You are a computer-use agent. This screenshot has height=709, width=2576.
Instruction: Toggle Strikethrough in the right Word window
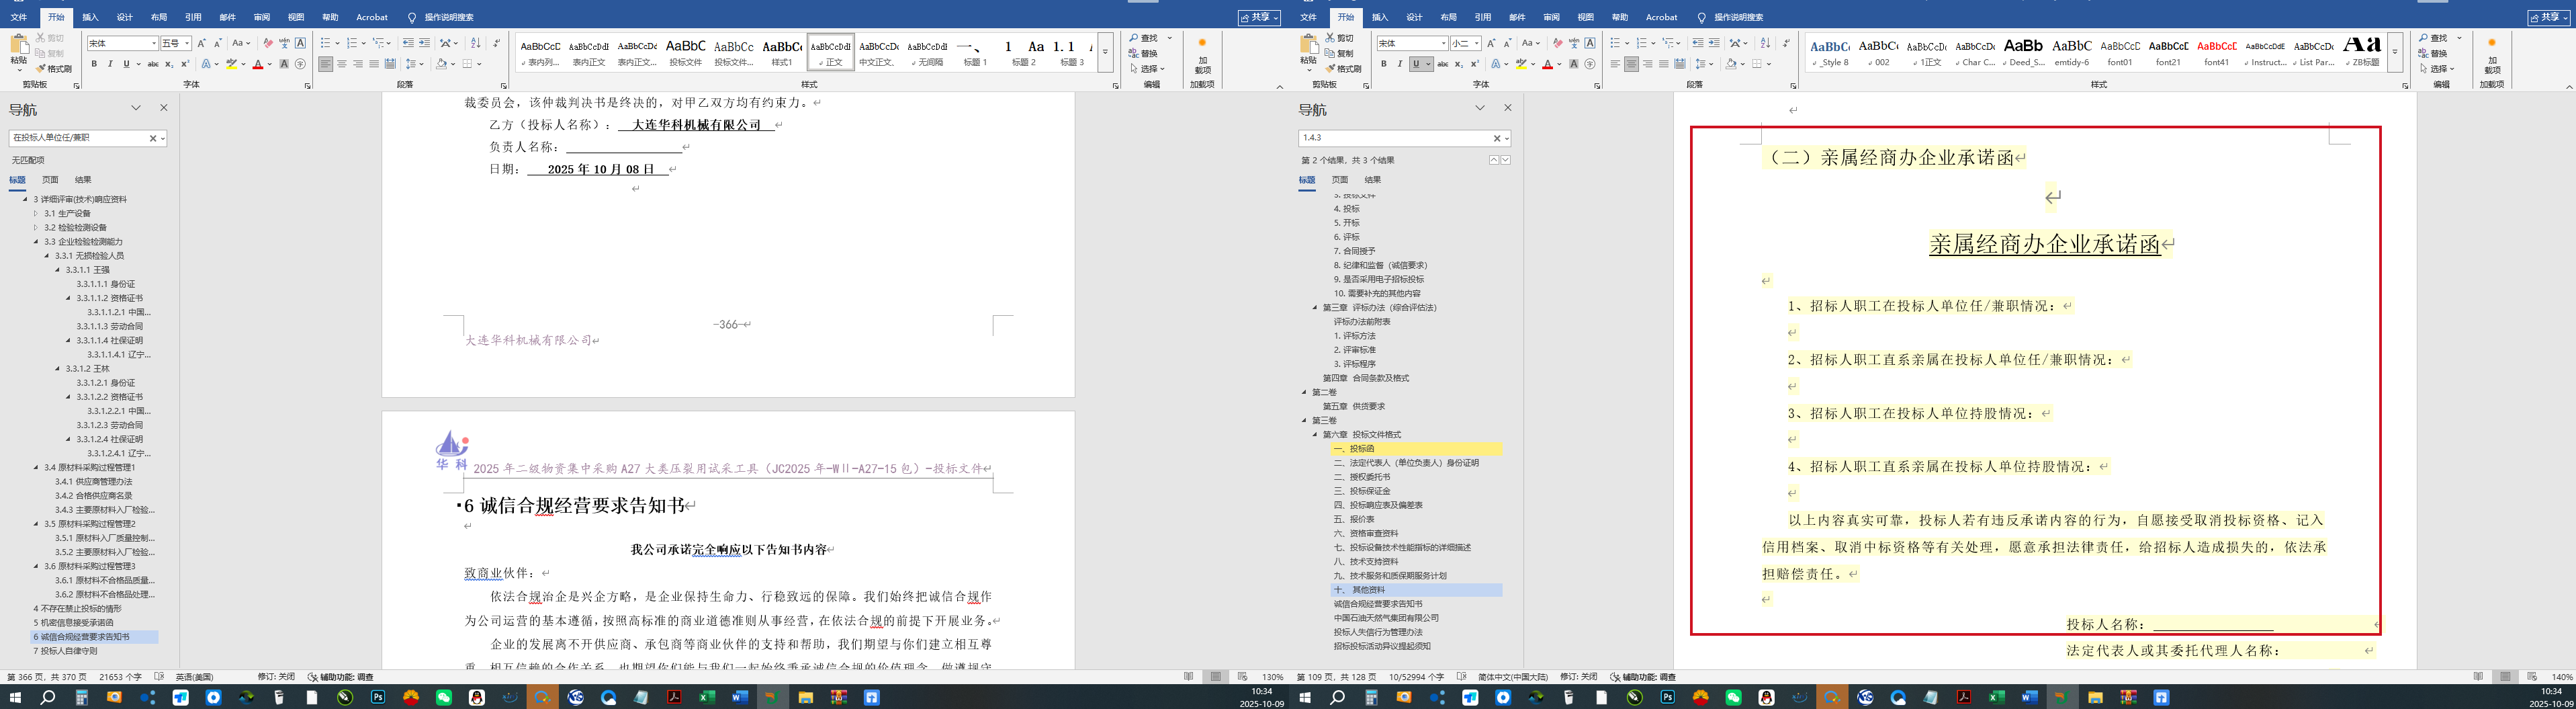1442,64
